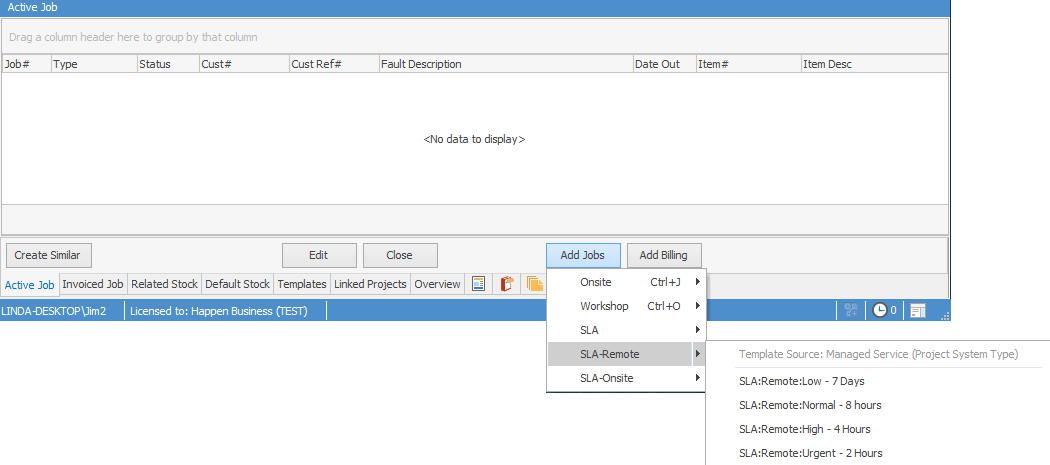Image resolution: width=1050 pixels, height=465 pixels.
Task: Choose Onsite from the Add Jobs menu
Action: tap(627, 282)
